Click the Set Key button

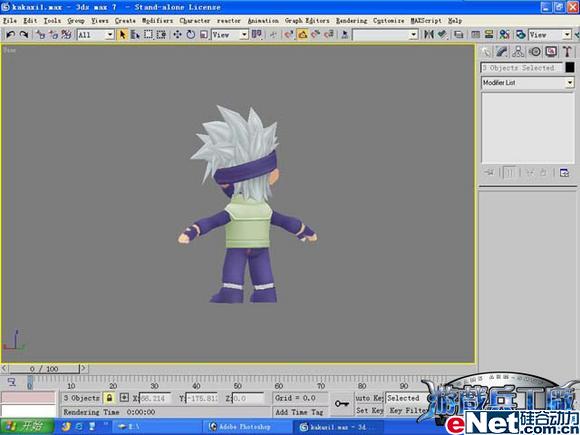pyautogui.click(x=369, y=410)
